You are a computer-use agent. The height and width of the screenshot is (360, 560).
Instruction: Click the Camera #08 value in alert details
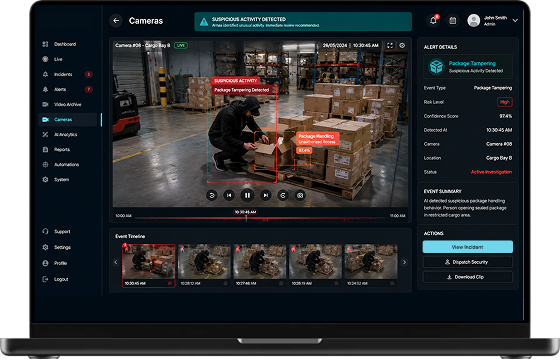(499, 144)
